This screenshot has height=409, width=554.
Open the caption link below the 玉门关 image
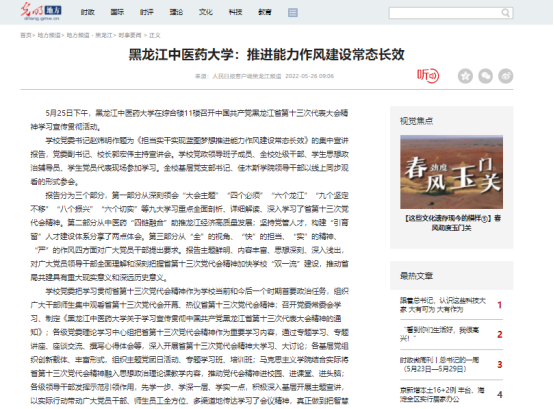(x=452, y=223)
